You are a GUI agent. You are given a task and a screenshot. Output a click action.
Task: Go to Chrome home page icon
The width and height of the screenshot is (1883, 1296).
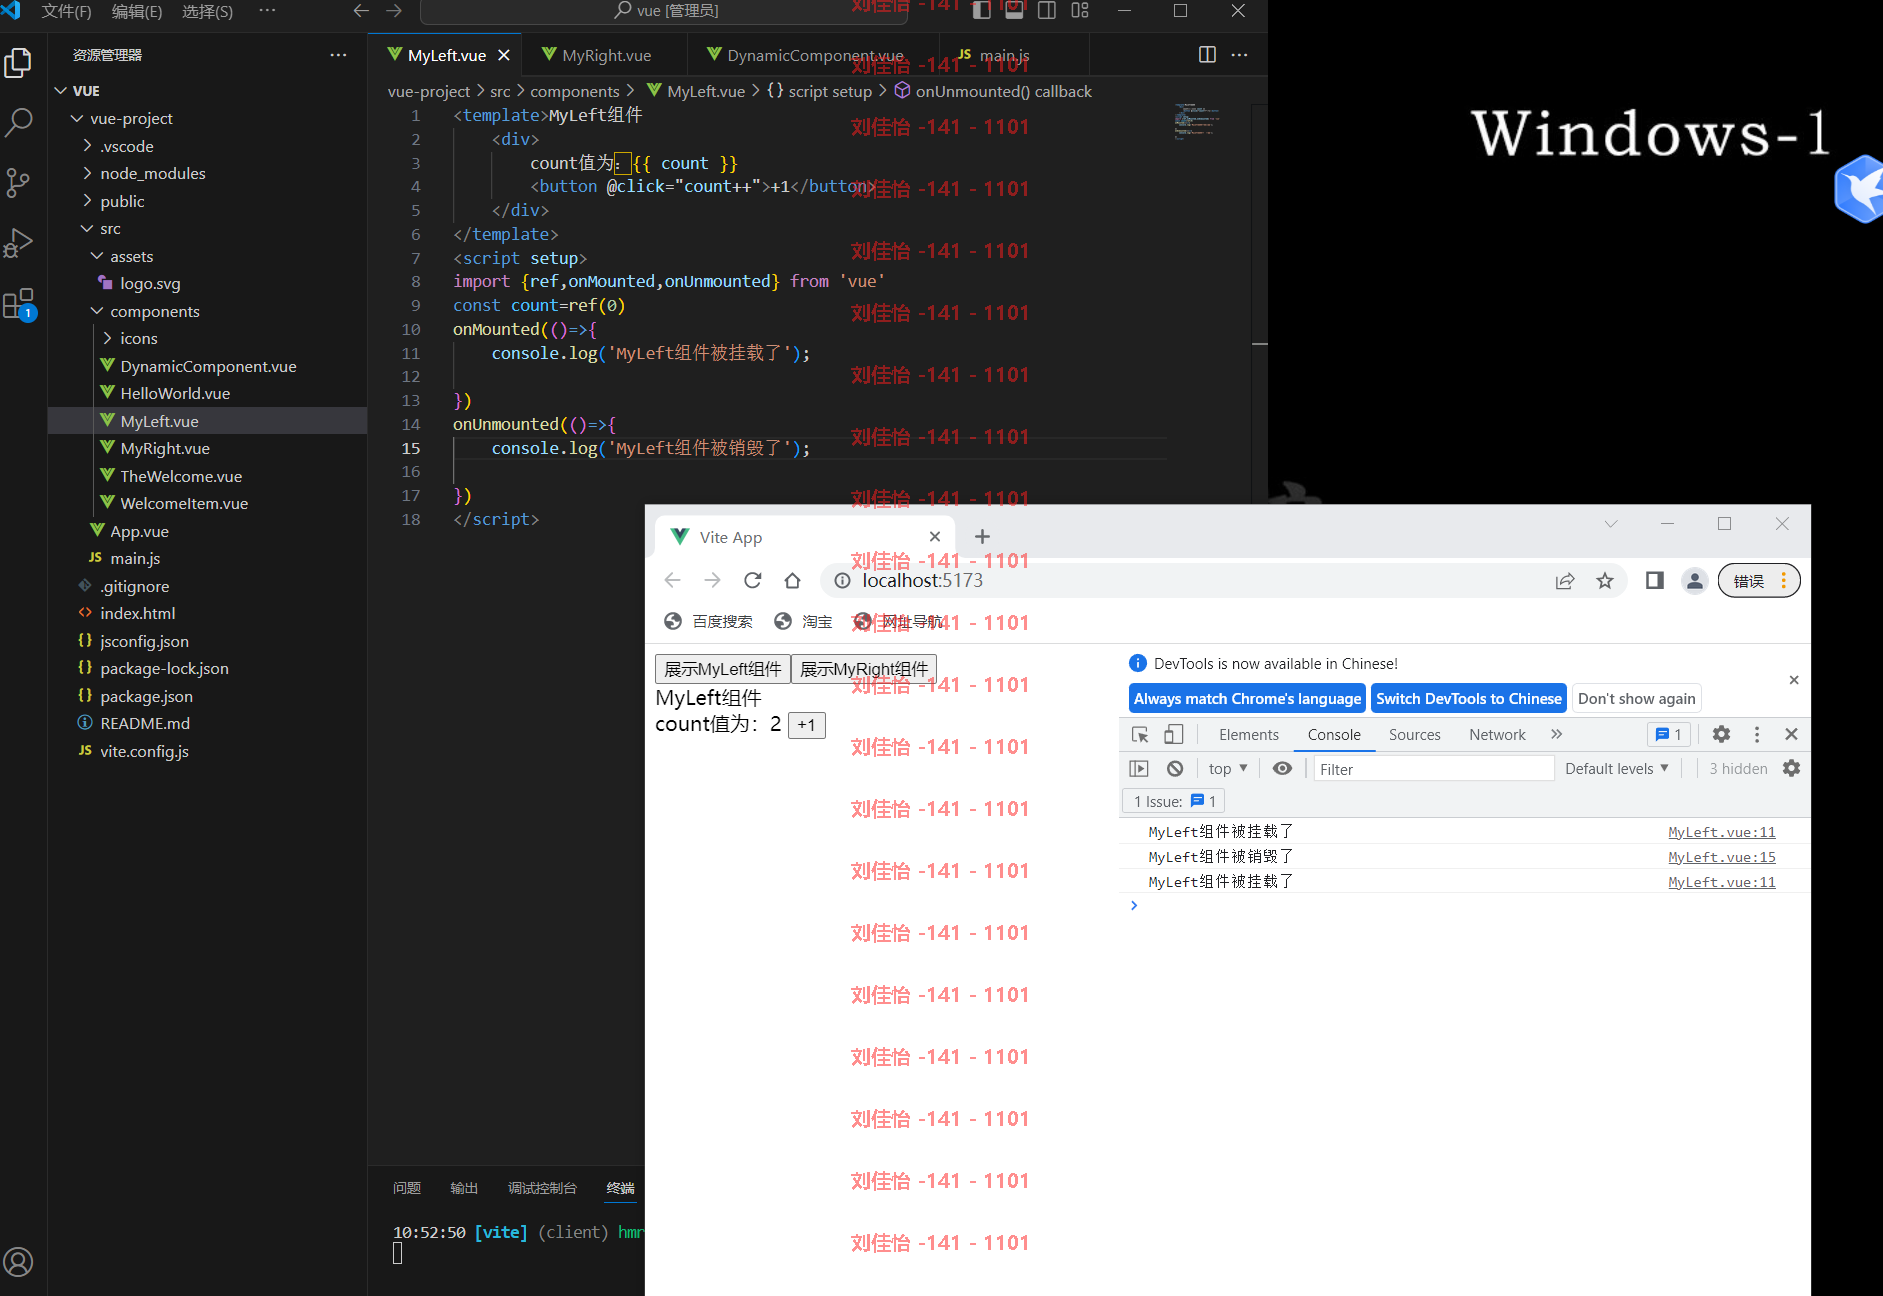[793, 580]
